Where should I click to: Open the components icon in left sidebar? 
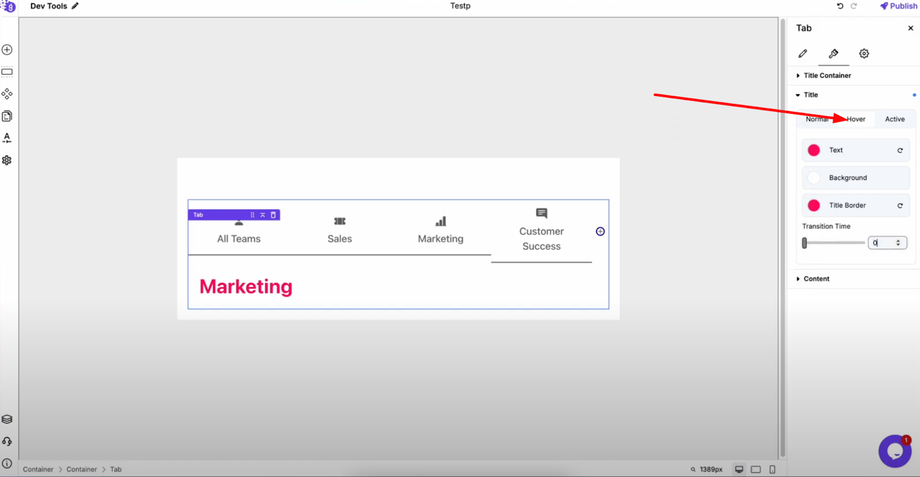tap(7, 94)
